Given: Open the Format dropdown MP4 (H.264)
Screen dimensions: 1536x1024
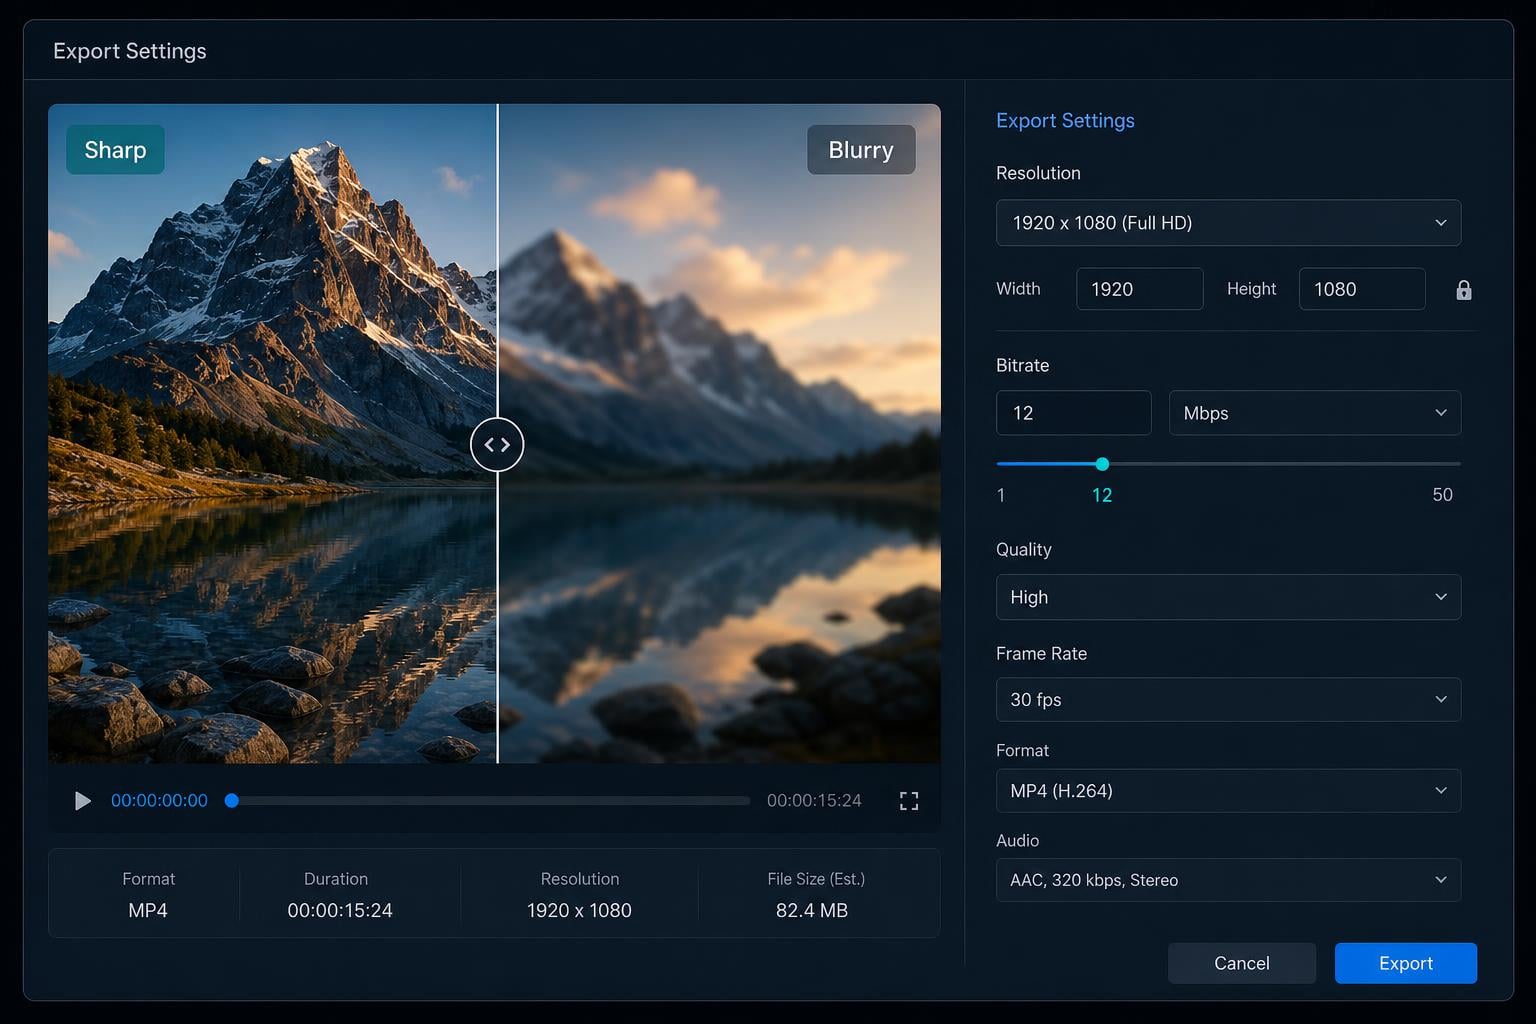Looking at the screenshot, I should point(1228,791).
